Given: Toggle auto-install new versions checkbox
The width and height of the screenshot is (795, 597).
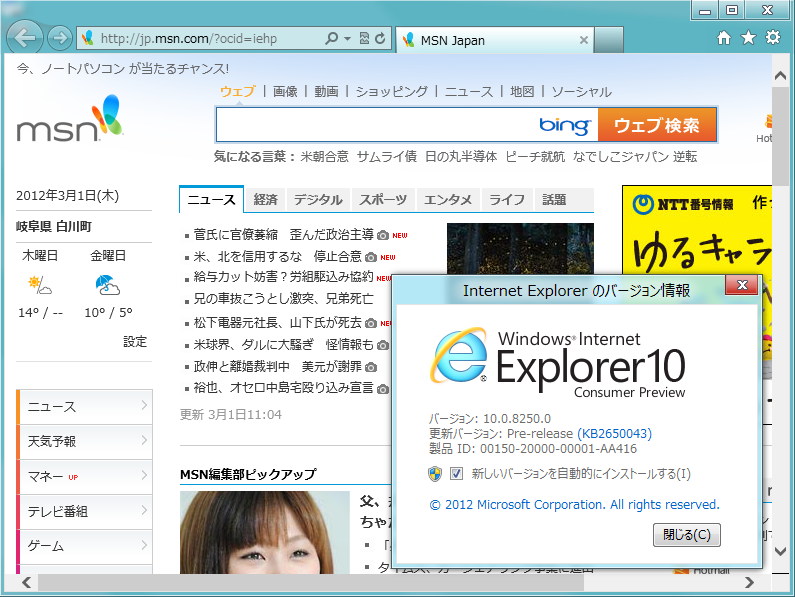Looking at the screenshot, I should click(456, 474).
